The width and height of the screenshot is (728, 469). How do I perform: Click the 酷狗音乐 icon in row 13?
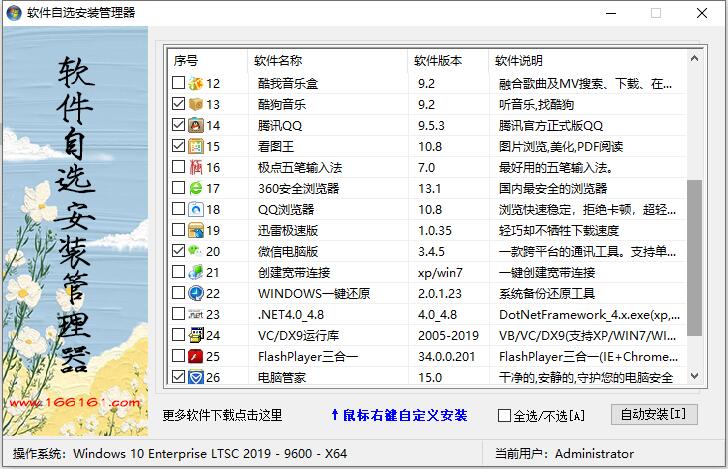[195, 104]
